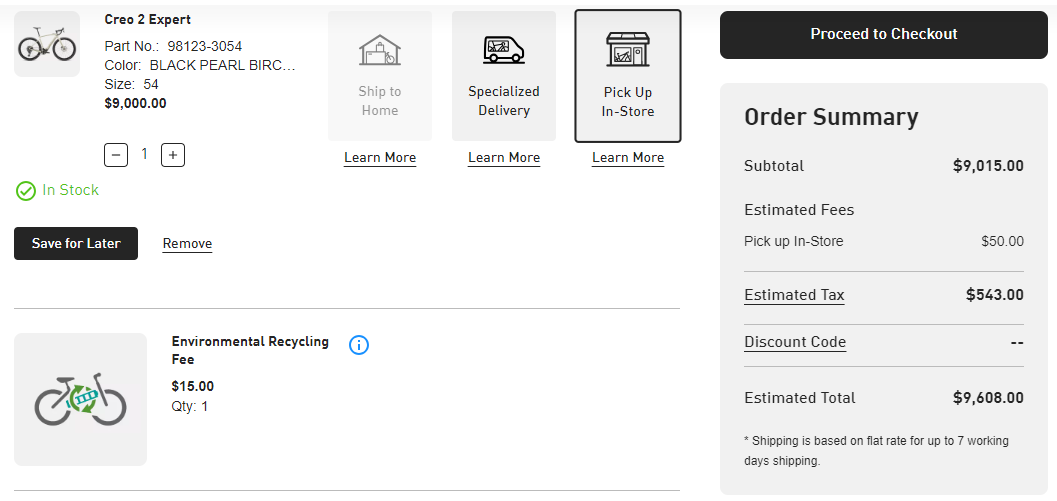Click the Pick Up In-Store shop icon
1057x501 pixels.
tap(628, 50)
